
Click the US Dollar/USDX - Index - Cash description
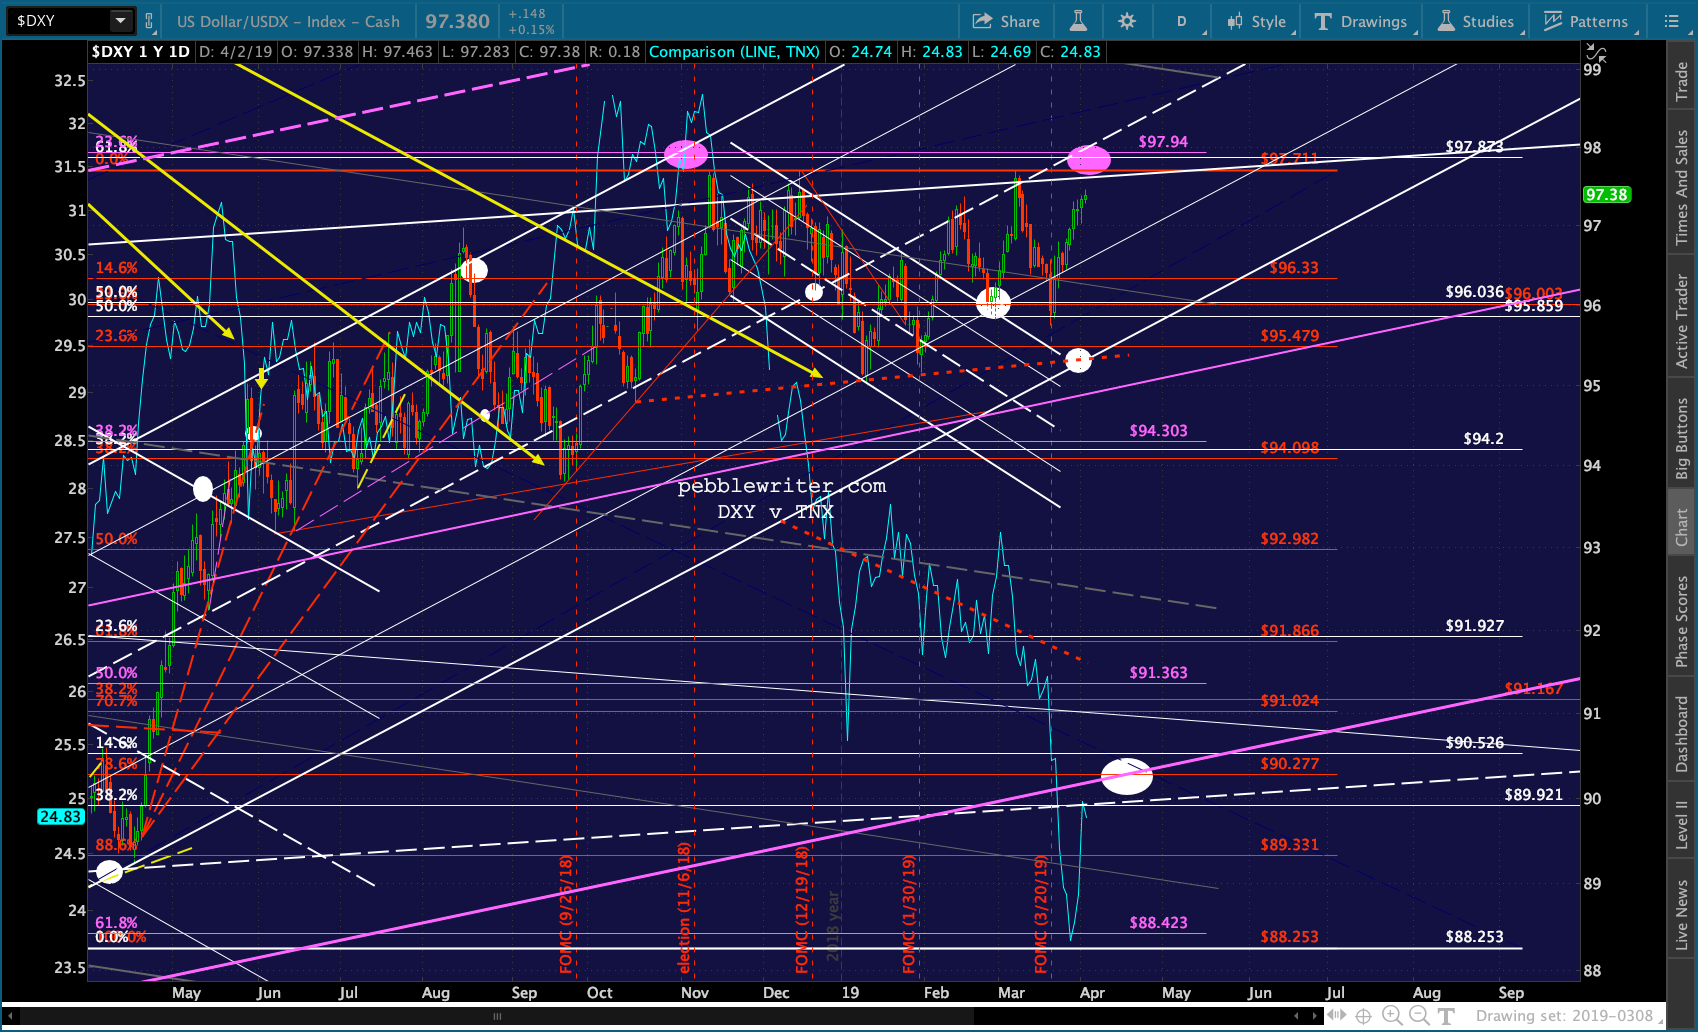[x=288, y=21]
